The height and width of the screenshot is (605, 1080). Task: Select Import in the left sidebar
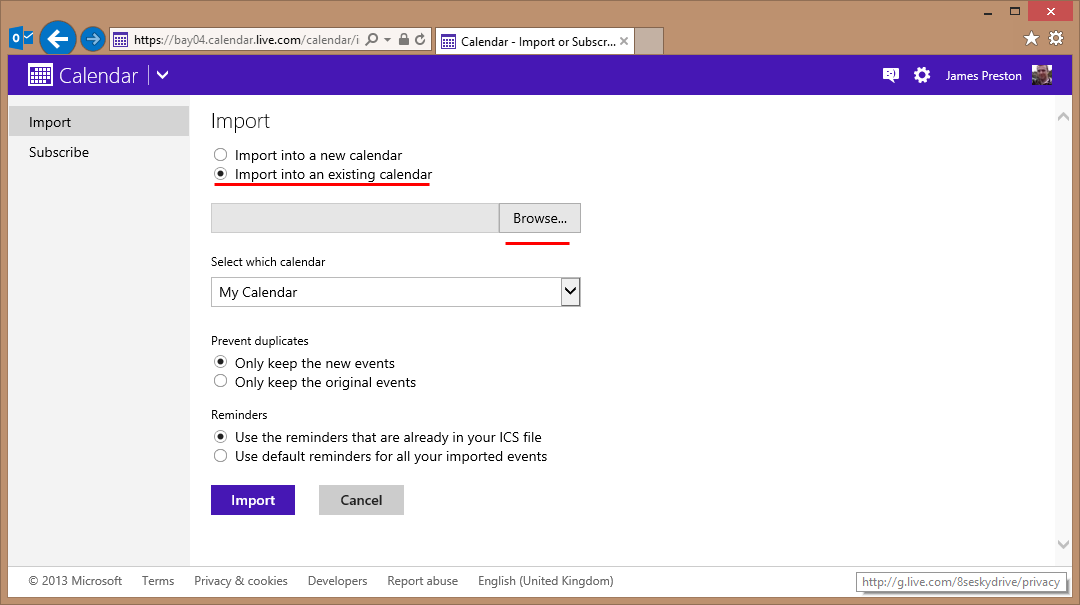(99, 122)
